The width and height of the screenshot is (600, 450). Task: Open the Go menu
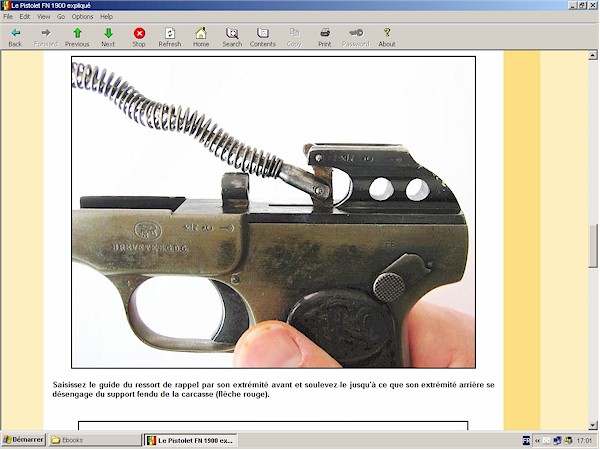pos(61,16)
